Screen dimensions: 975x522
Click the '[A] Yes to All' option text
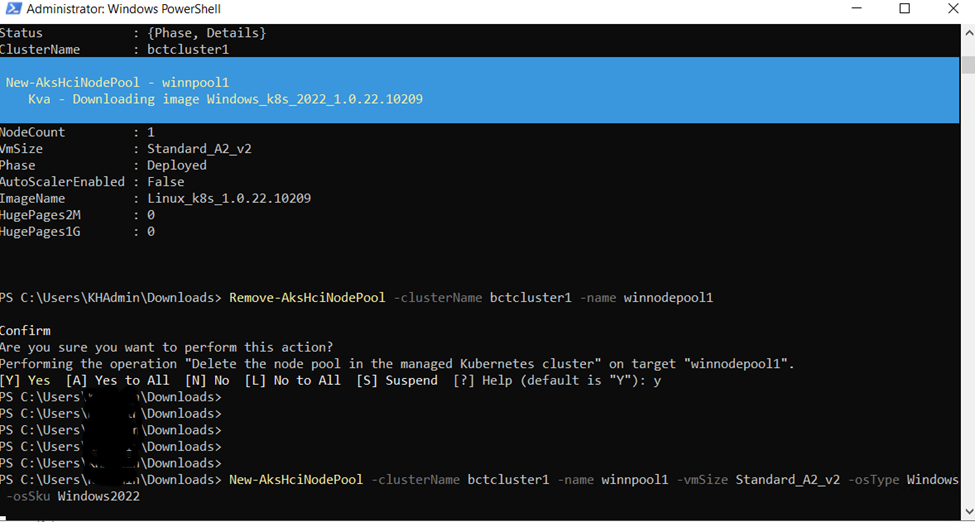tap(117, 380)
